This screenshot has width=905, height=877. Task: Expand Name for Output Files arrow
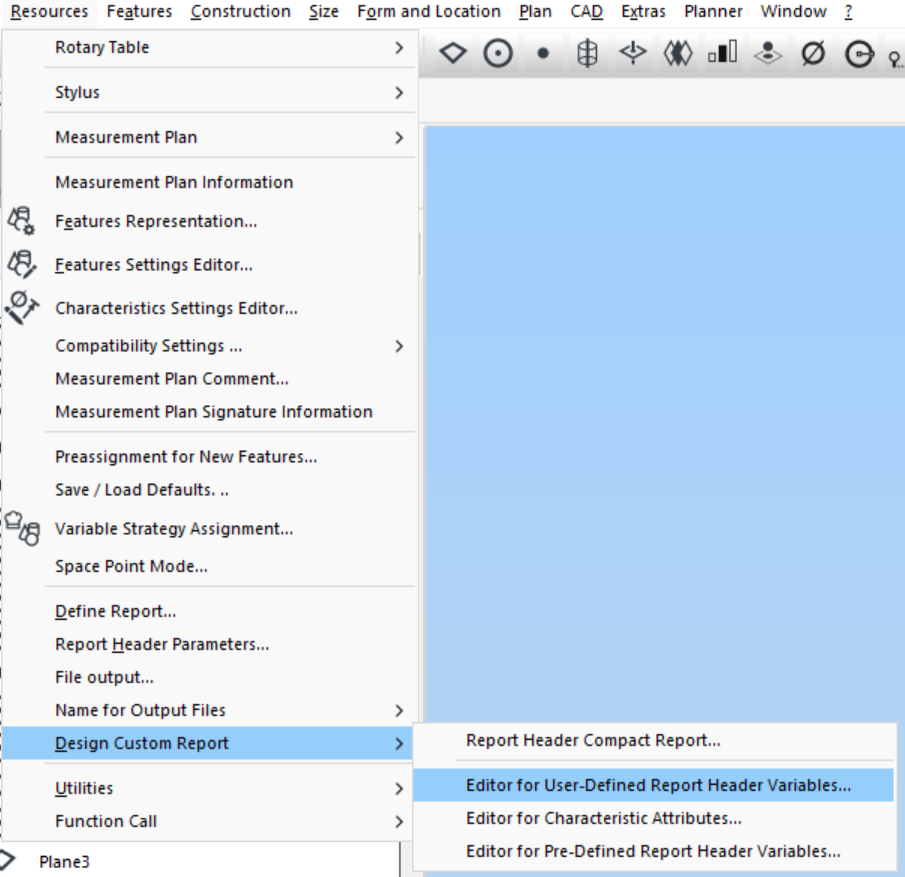[x=399, y=710]
